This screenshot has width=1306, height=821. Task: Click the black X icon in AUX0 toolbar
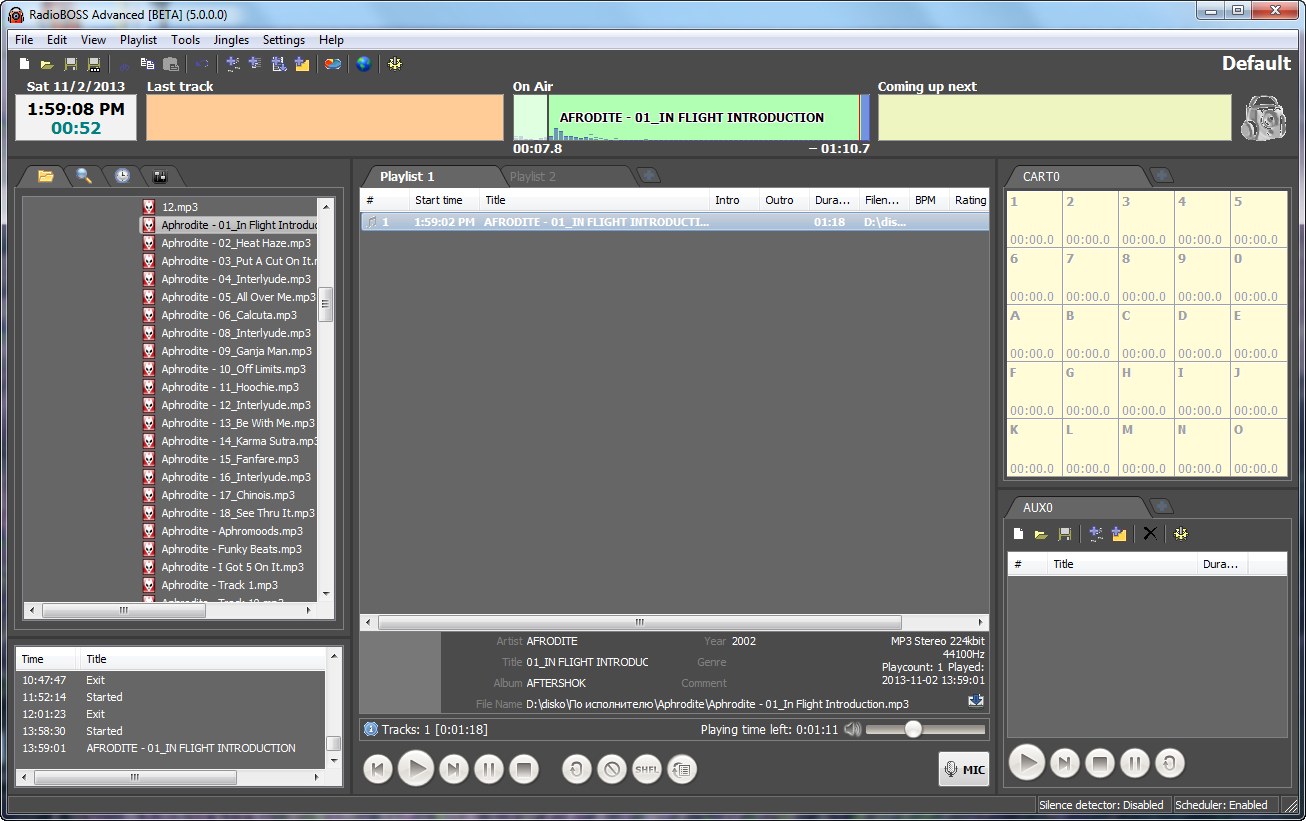[1150, 534]
